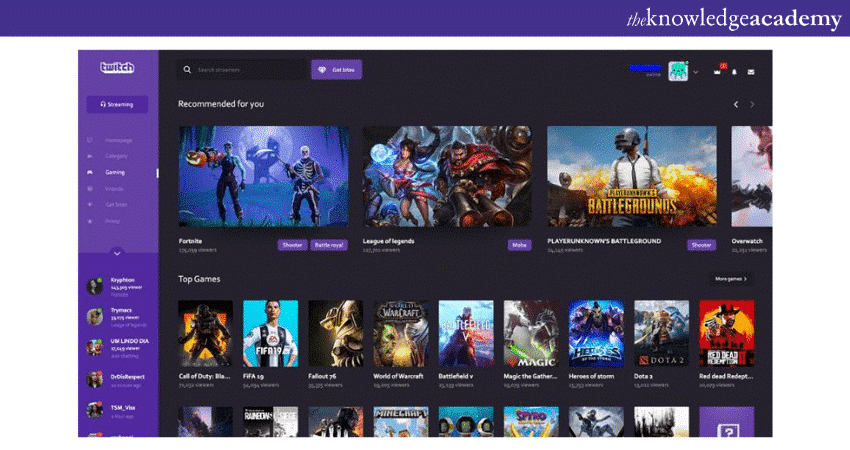Expand the sidebar menu with the down chevron
This screenshot has width=850, height=450.
117,253
